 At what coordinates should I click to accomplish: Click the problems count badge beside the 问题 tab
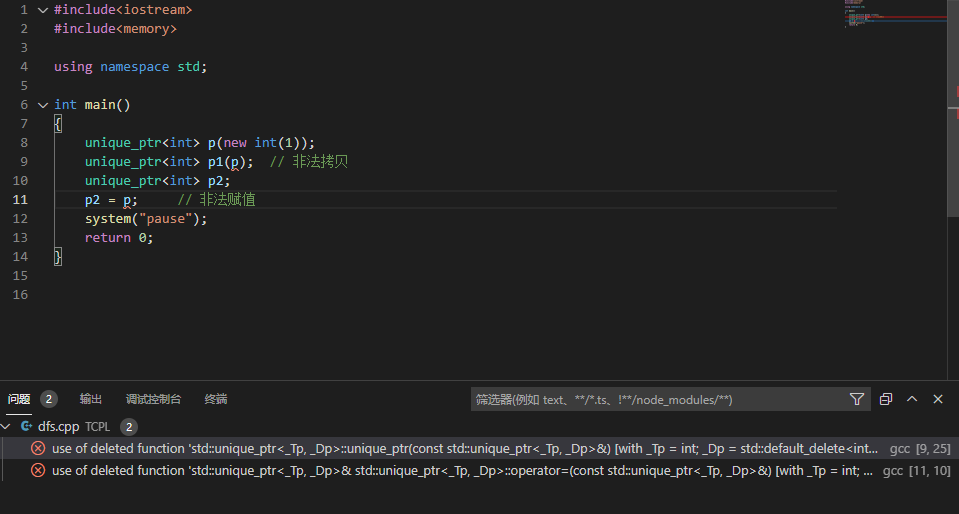coord(49,400)
